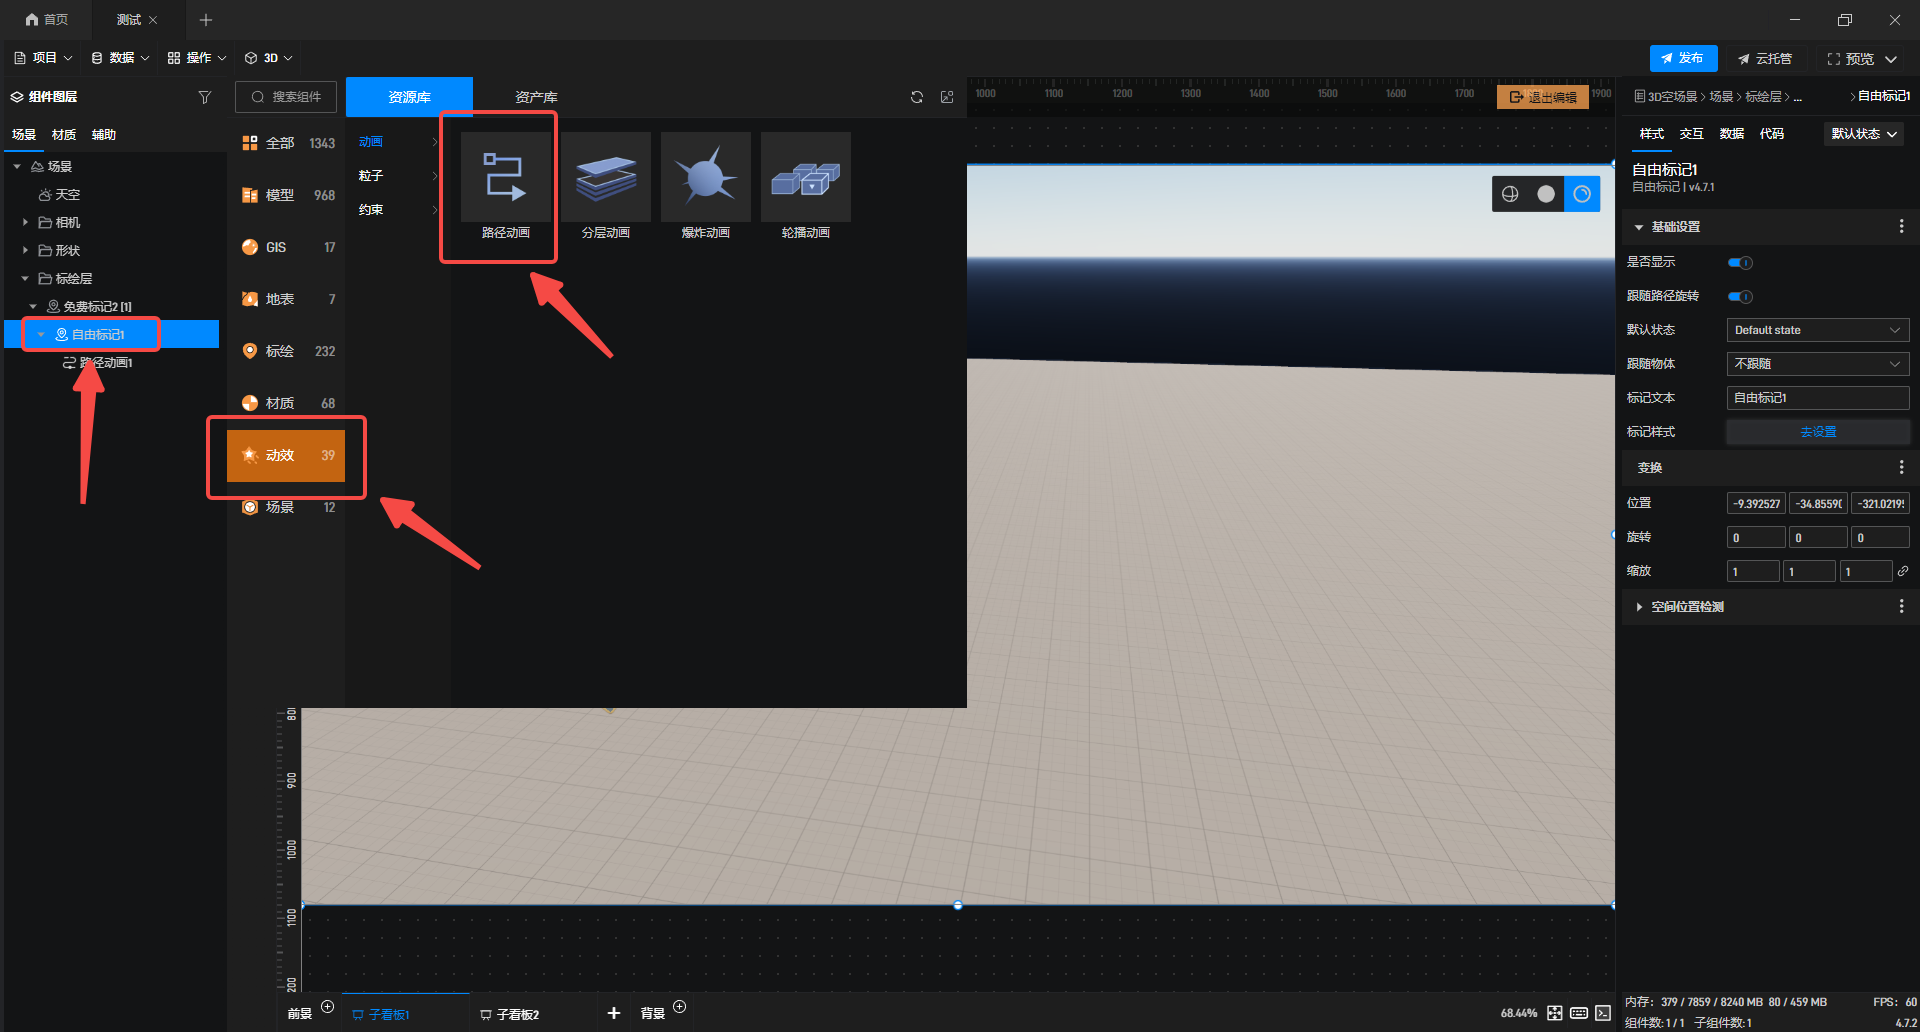Screen dimensions: 1920x1032
Task: Click the add panel plus icon near 子看板2
Action: click(x=613, y=1013)
